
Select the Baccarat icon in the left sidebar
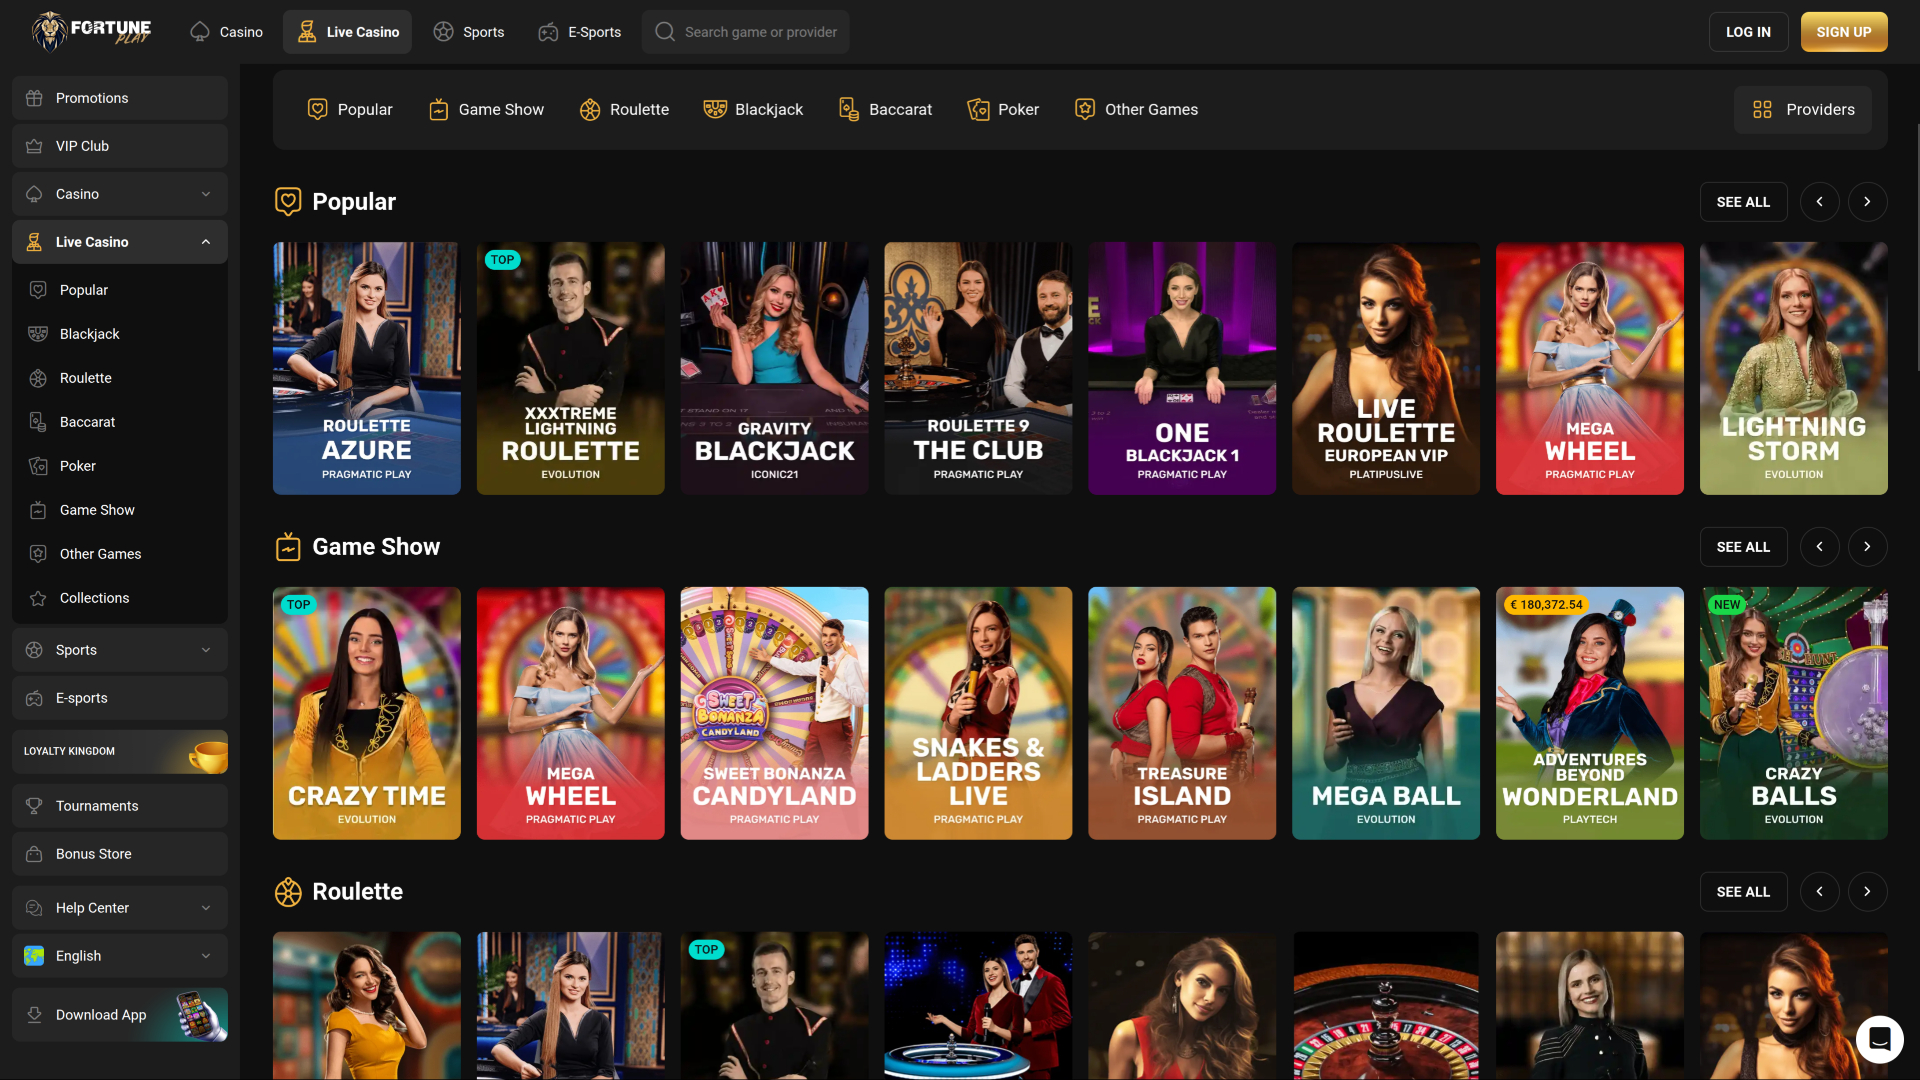38,422
